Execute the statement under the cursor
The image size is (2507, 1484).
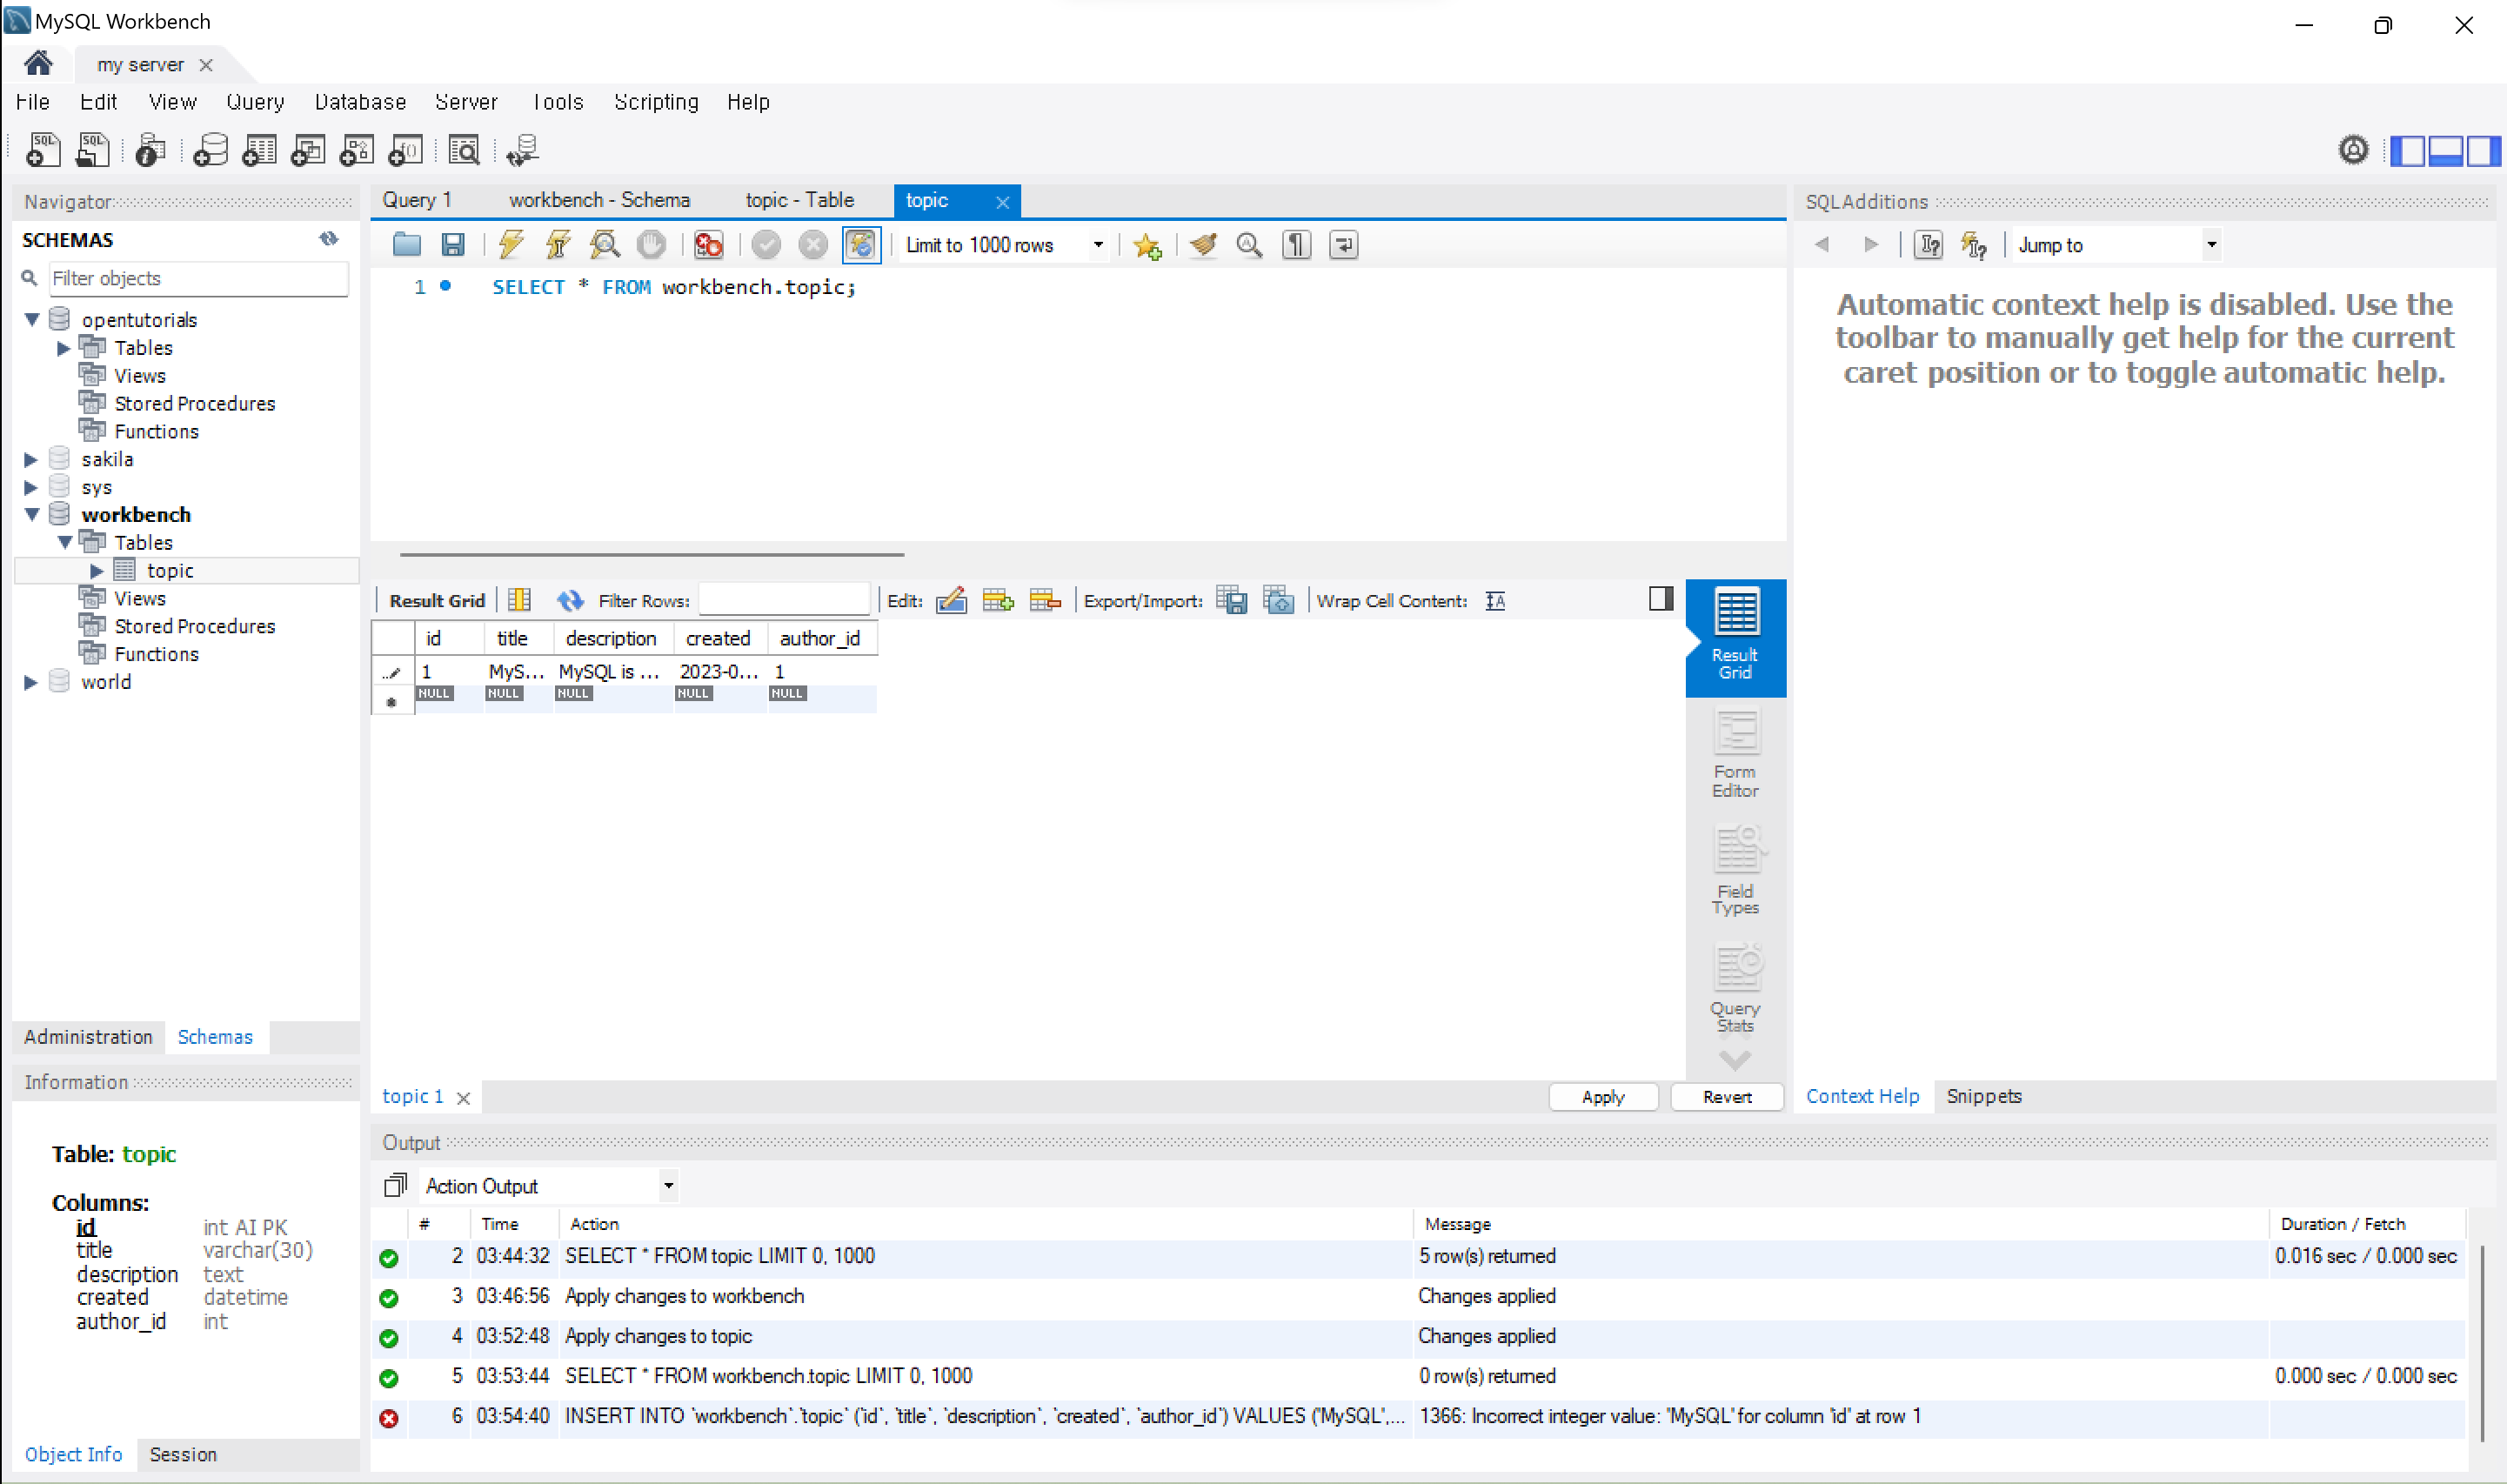tap(558, 244)
